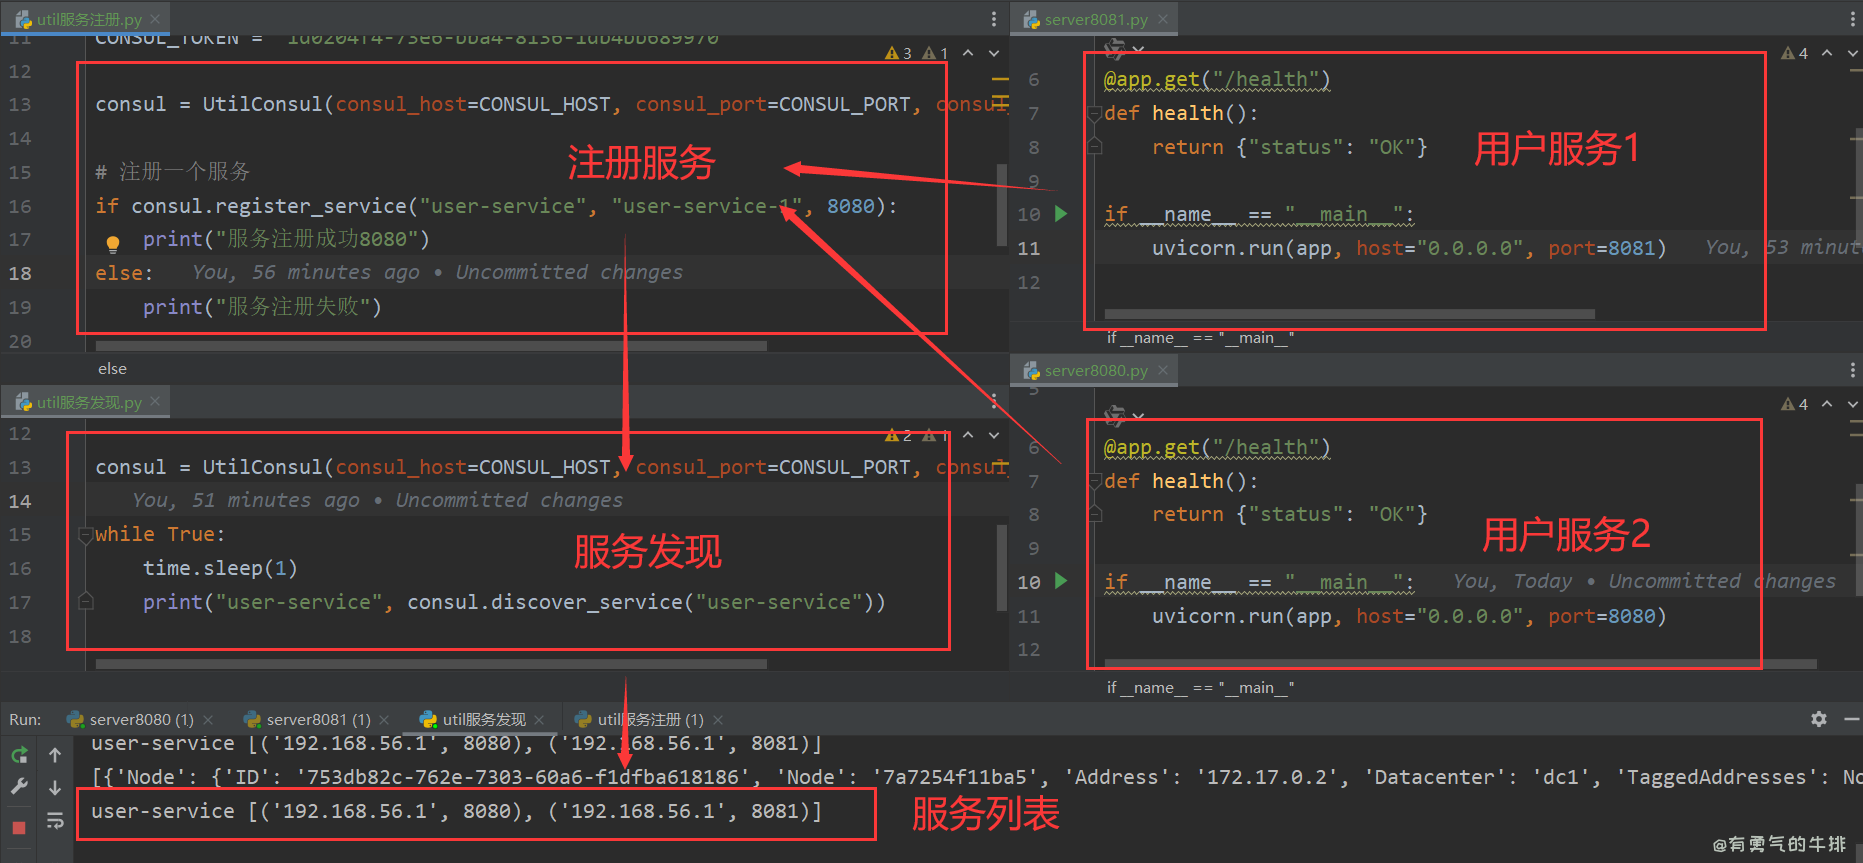Screen dimensions: 1863x863
Task: Go to previous highlighted error in server8081.py
Action: [x=1827, y=52]
